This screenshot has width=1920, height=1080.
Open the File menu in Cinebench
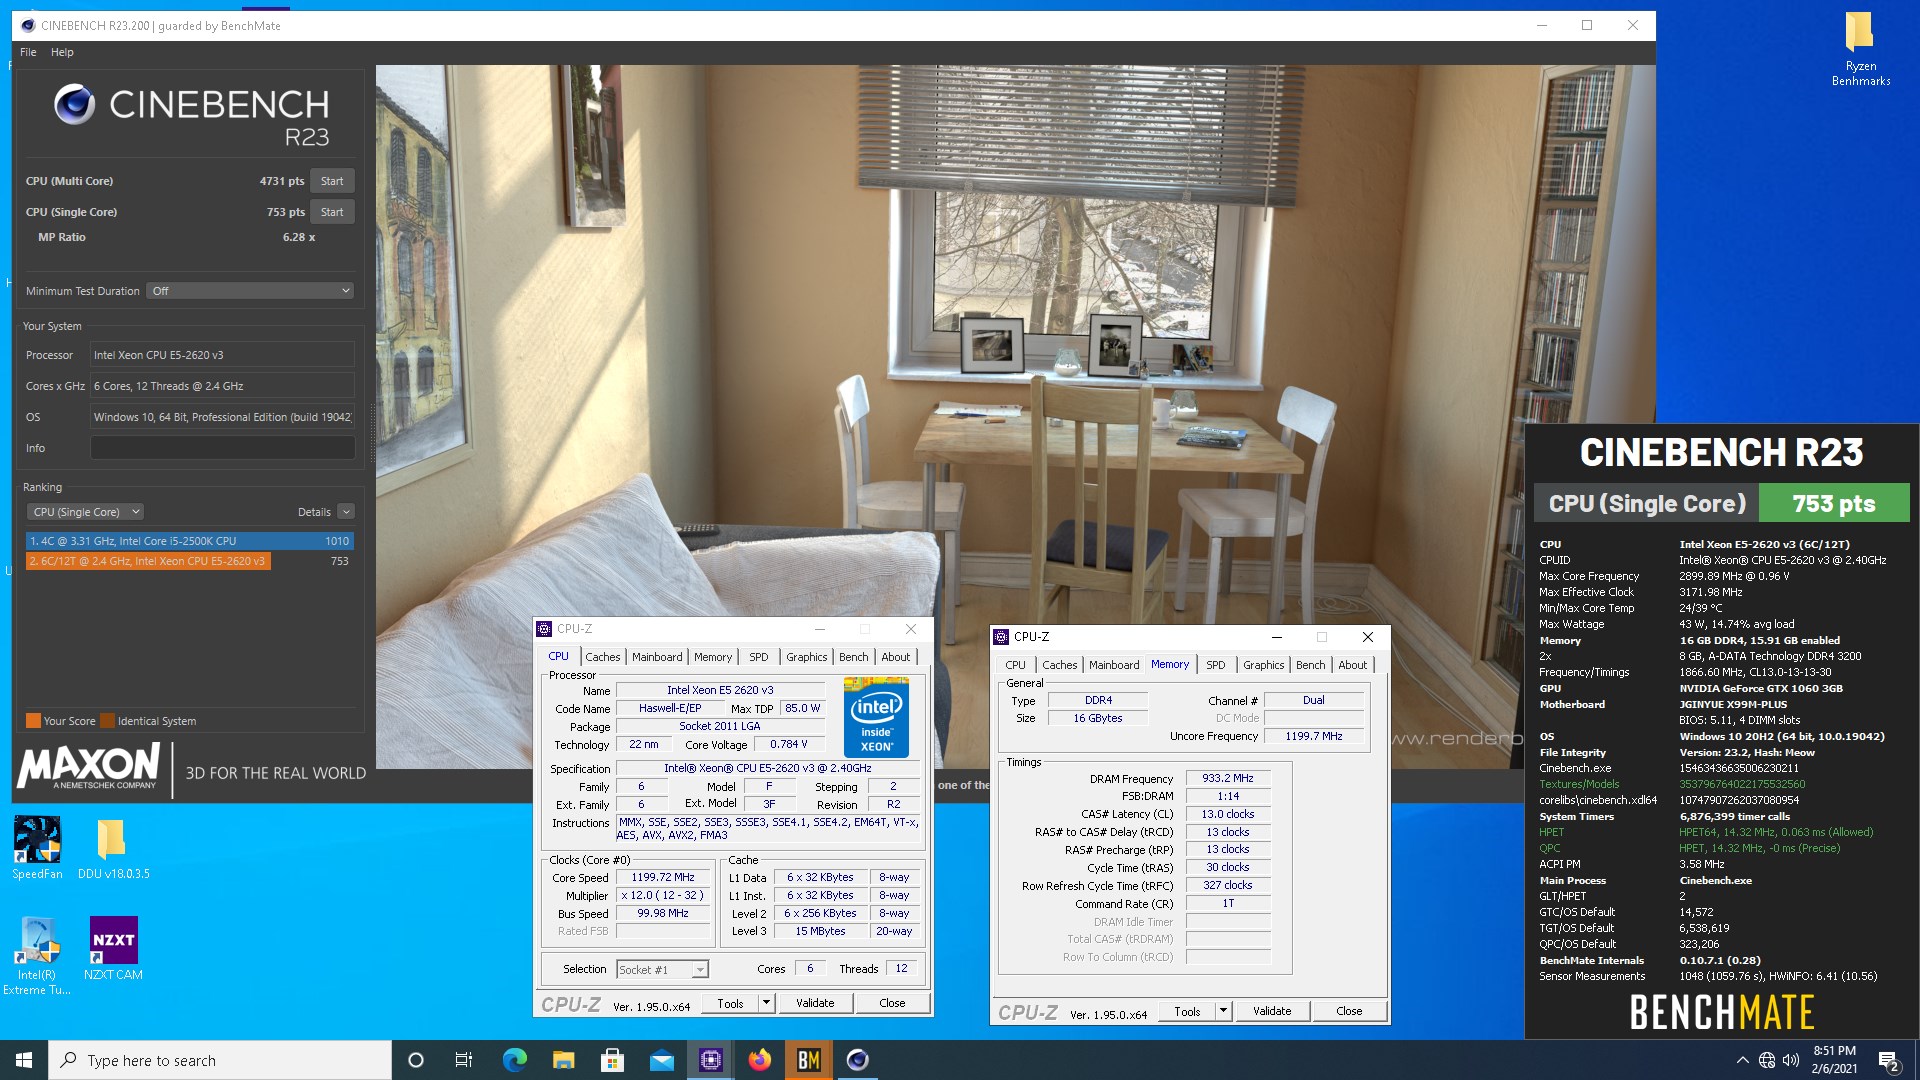point(28,52)
